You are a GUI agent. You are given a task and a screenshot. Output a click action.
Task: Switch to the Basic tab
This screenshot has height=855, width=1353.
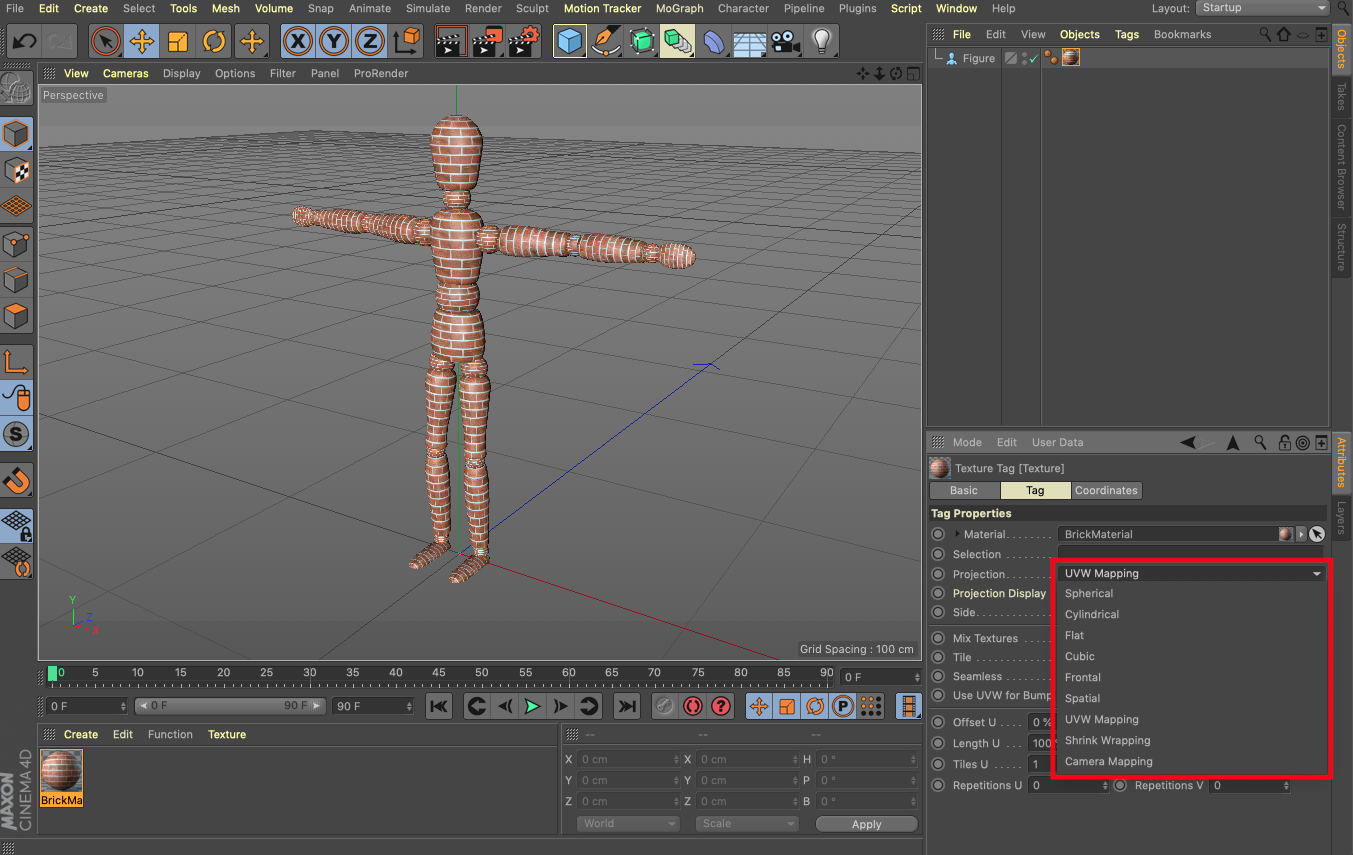click(964, 490)
